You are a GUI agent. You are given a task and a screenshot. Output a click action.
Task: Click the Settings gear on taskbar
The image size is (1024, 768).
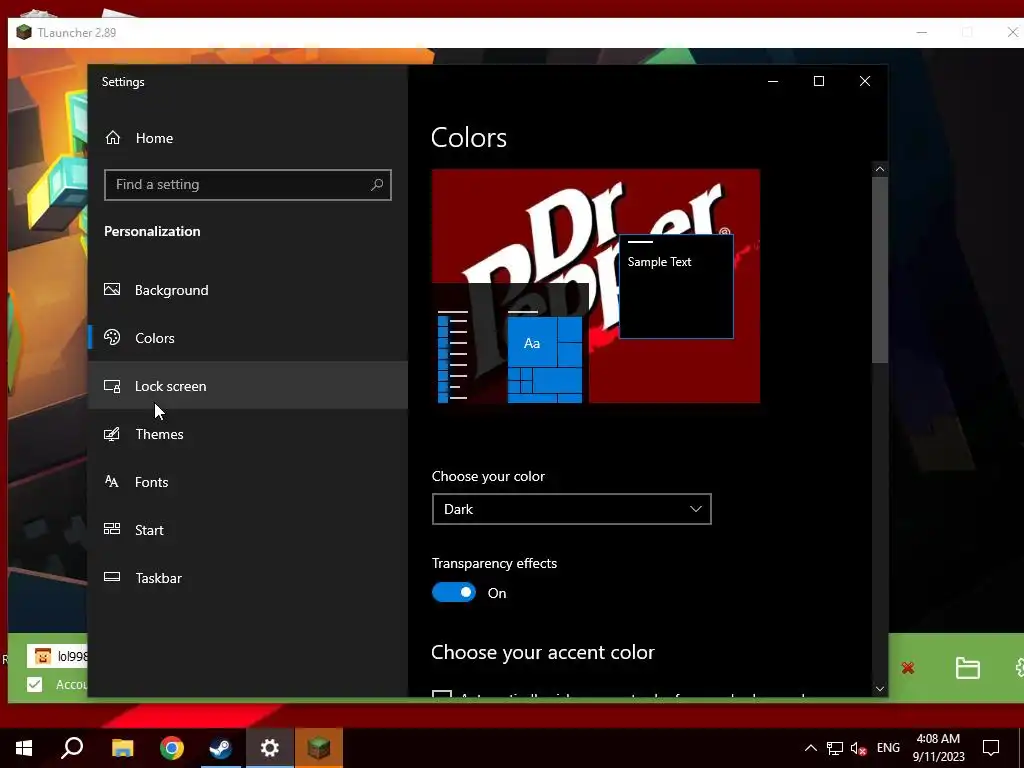(x=270, y=748)
